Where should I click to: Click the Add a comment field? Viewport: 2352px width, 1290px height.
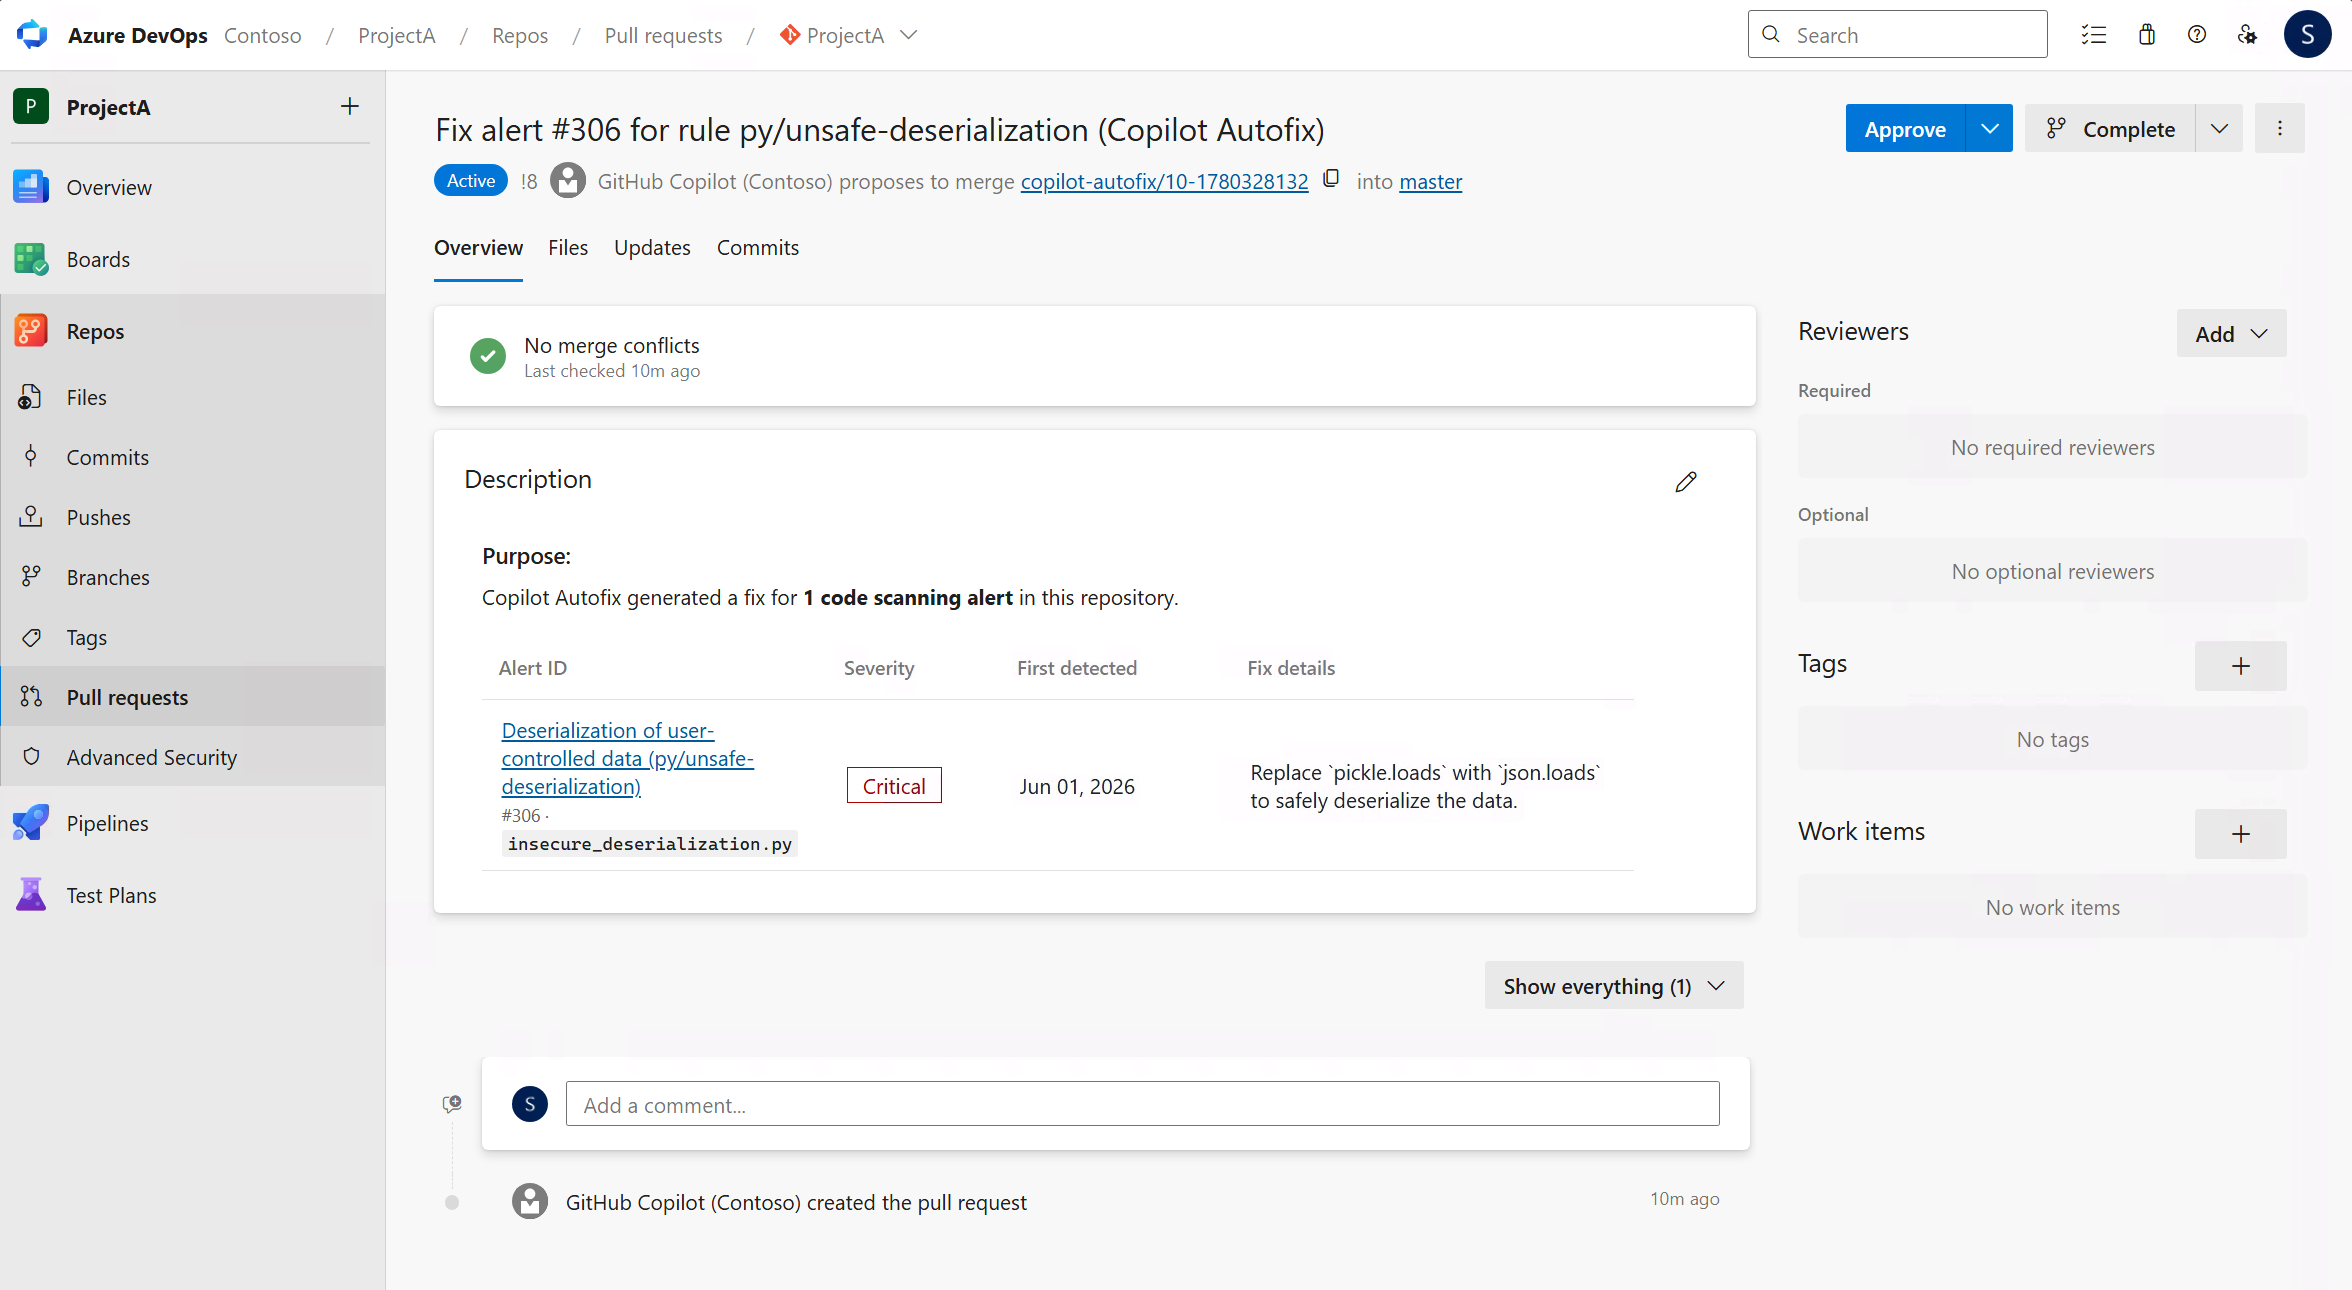(x=1143, y=1104)
